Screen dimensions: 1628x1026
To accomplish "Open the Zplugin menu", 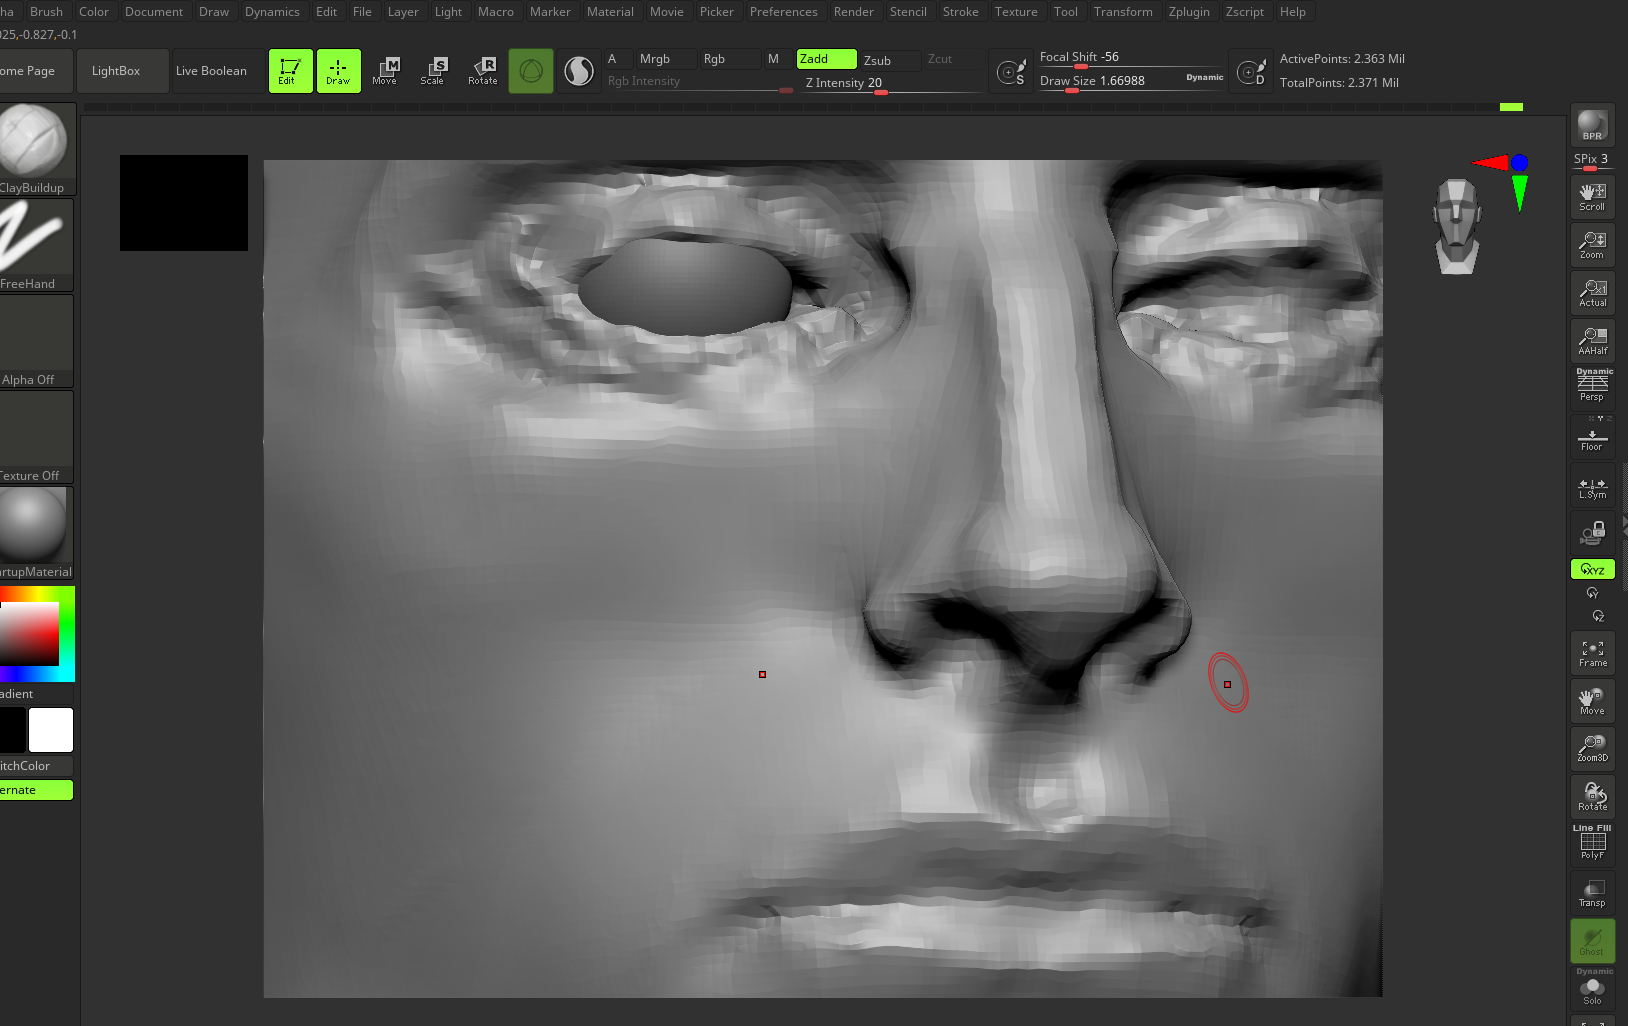I will pos(1188,12).
